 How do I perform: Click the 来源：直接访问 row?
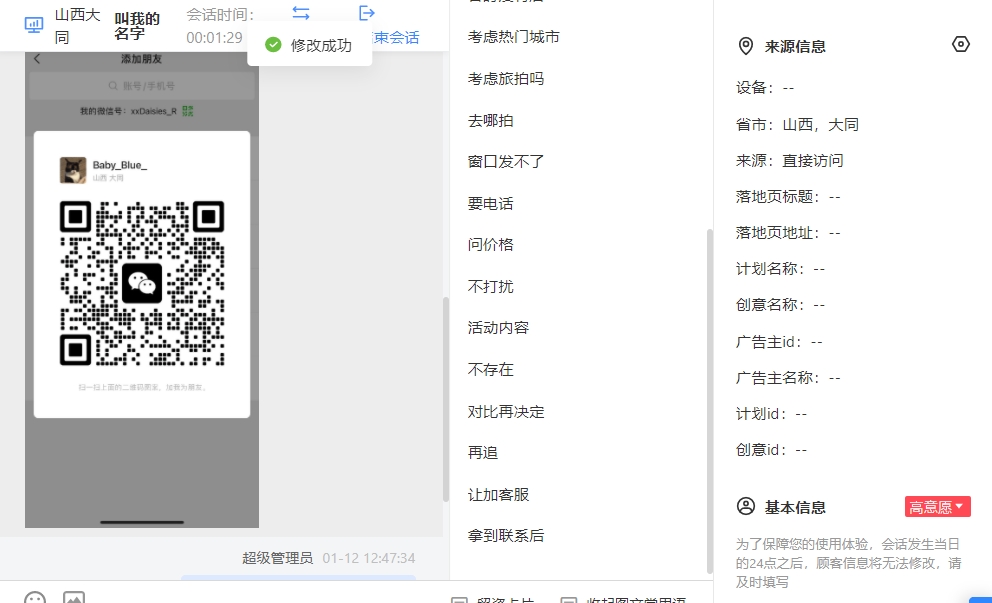(790, 160)
